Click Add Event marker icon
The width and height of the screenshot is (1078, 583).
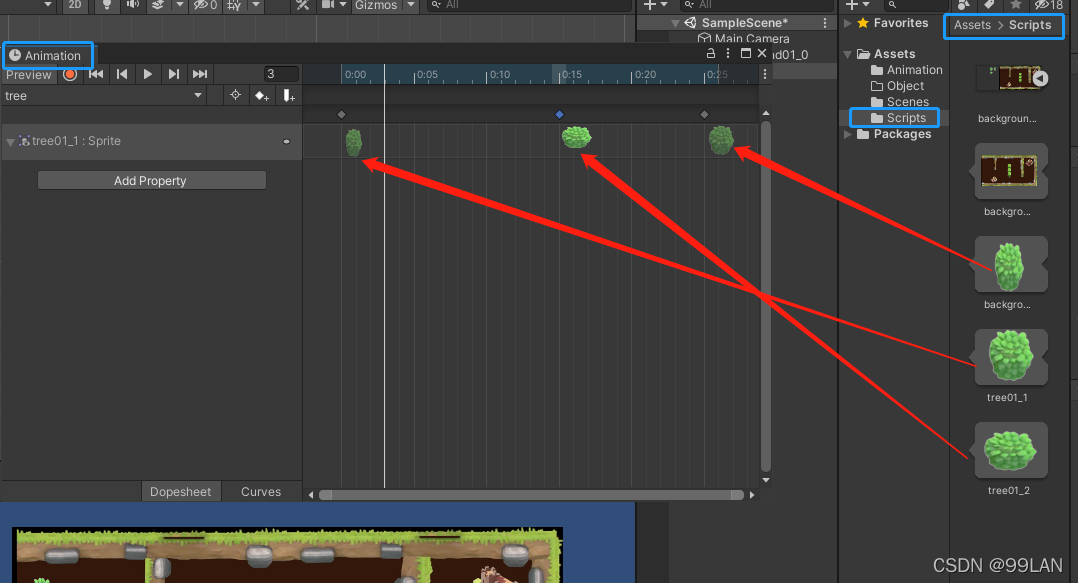289,96
